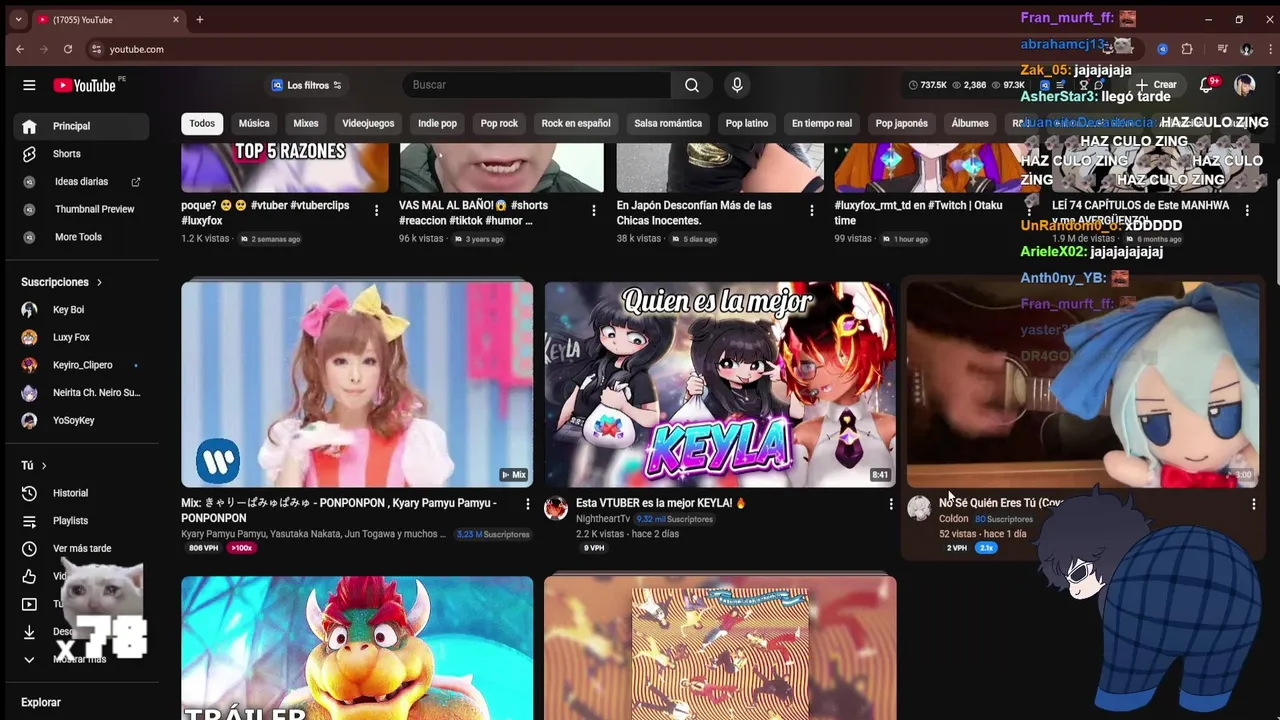The height and width of the screenshot is (720, 1280).
Task: Select the Álbumes chip
Action: [x=970, y=123]
